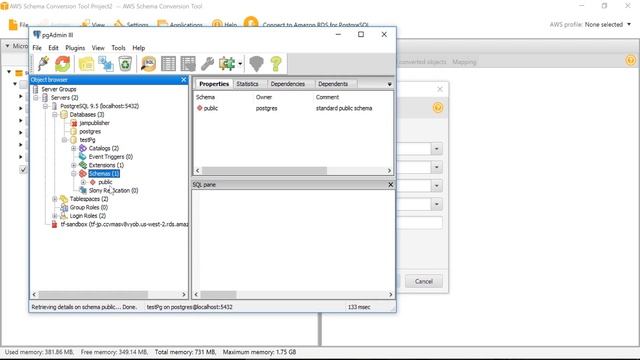This screenshot has height=360, width=640.
Task: Expand the Extensions (1) node
Action: coord(73,165)
